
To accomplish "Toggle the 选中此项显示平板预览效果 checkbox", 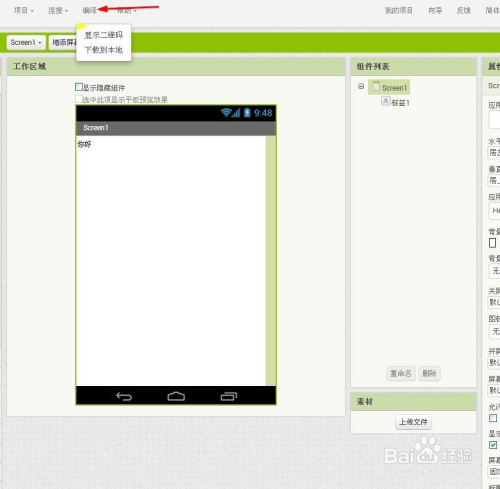I will pyautogui.click(x=79, y=99).
